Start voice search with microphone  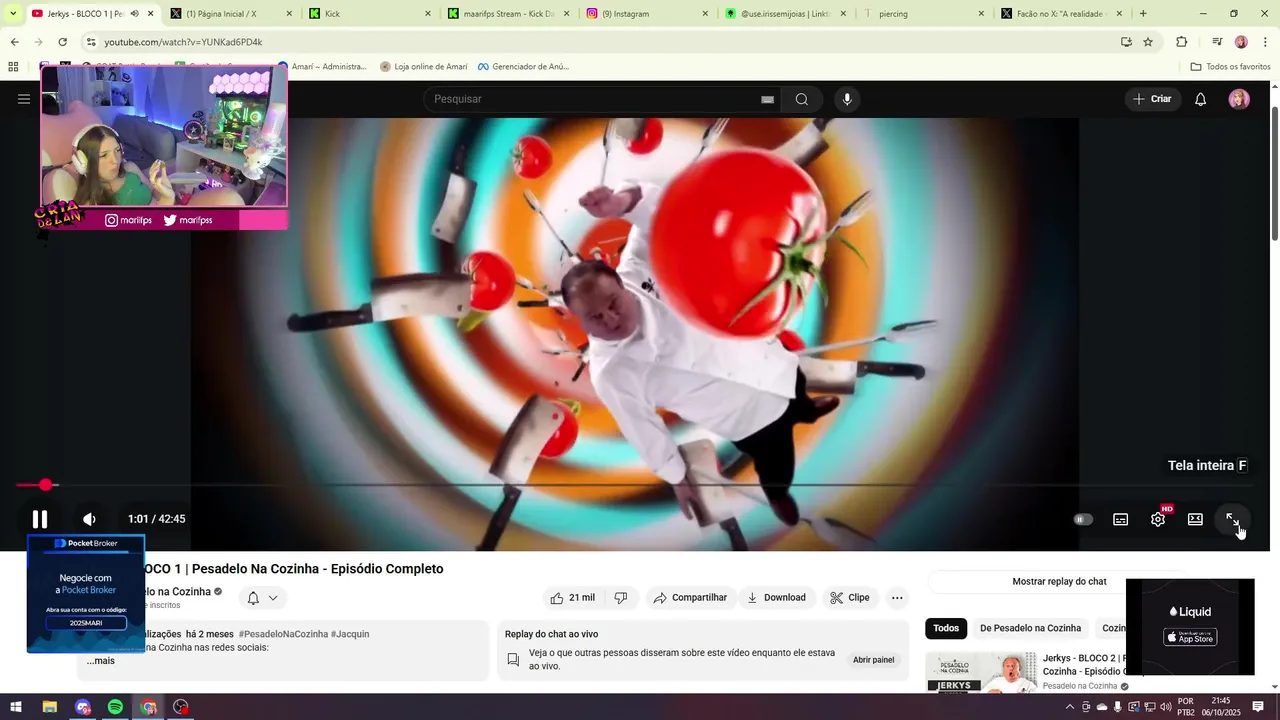click(x=847, y=99)
